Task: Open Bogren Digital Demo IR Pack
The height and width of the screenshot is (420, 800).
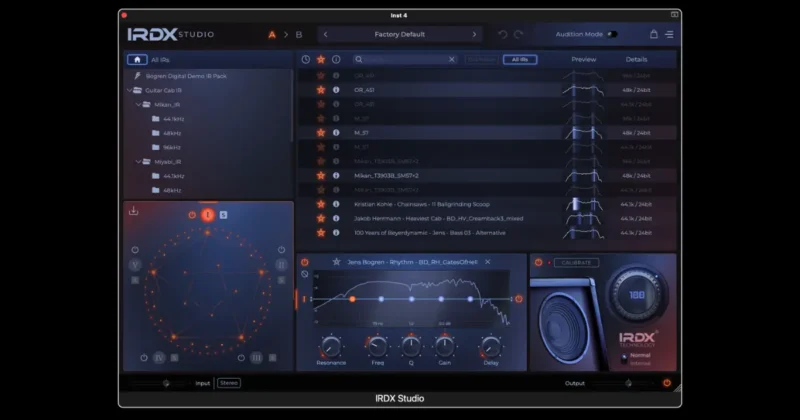Action: tap(186, 76)
